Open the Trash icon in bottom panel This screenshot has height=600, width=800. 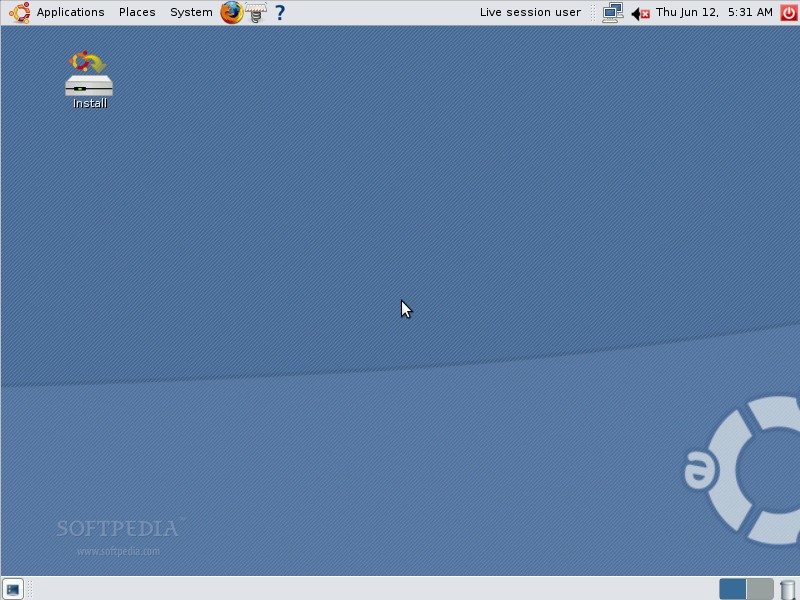click(788, 589)
